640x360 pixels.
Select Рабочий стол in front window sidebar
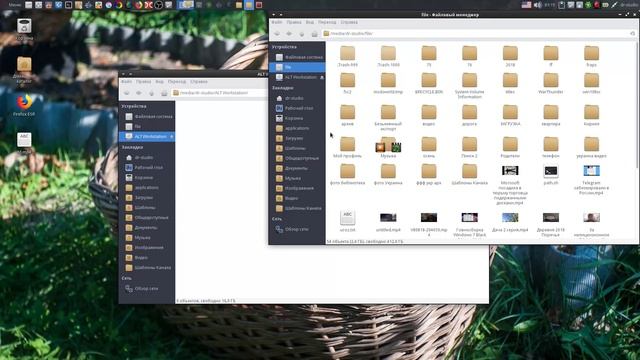(x=297, y=108)
